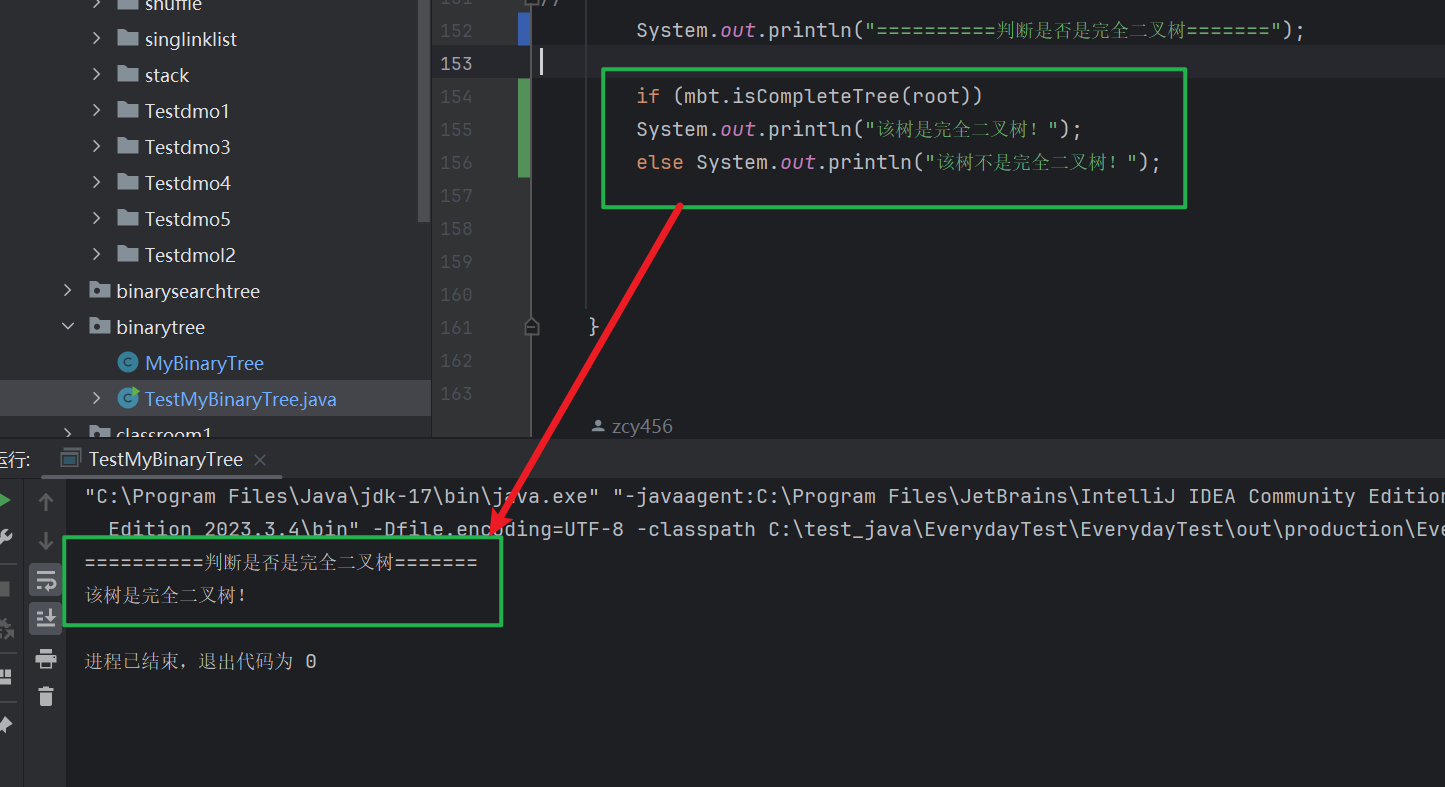
Task: Click the restore layout icon in run panel
Action: coord(5,677)
